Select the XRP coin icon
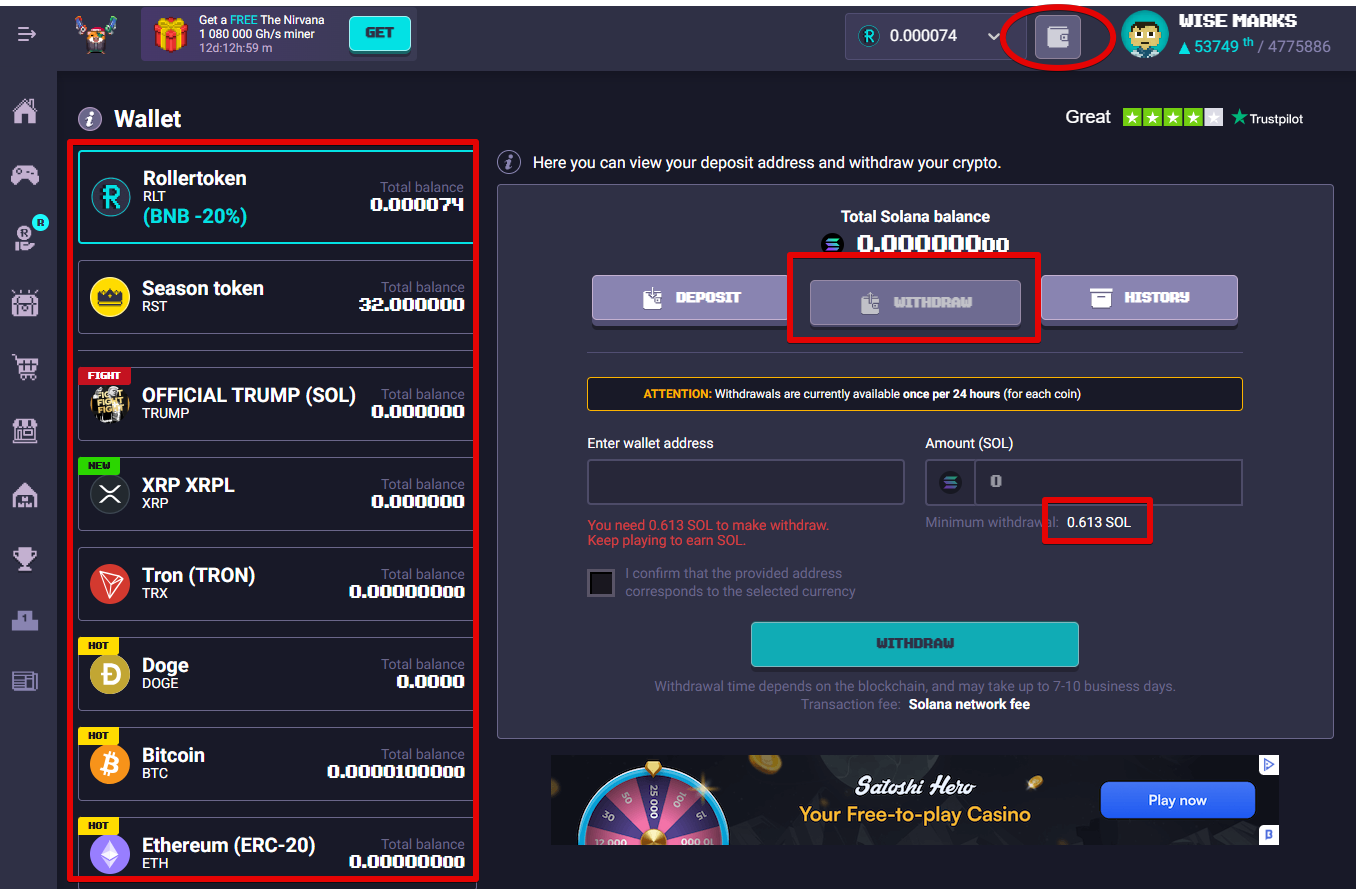The width and height of the screenshot is (1356, 889). (x=110, y=494)
